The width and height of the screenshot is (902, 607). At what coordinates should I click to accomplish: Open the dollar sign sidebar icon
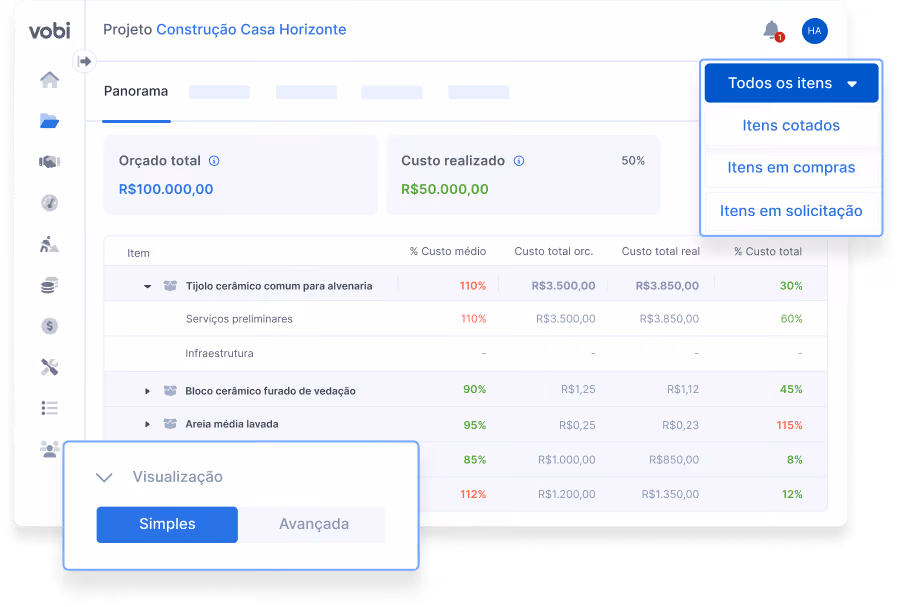49,326
